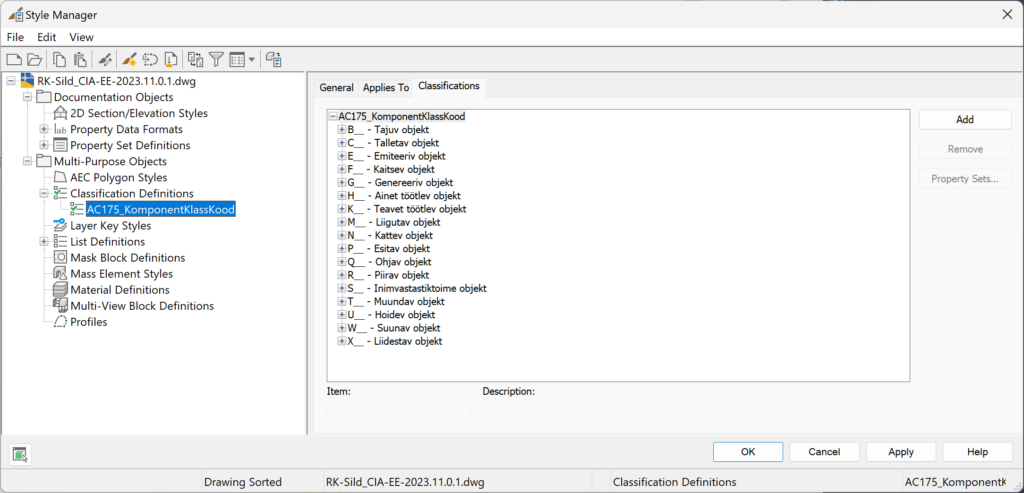Collapse the AC175_KomponentKlassKood classification tree root
The height and width of the screenshot is (493, 1024).
click(333, 116)
